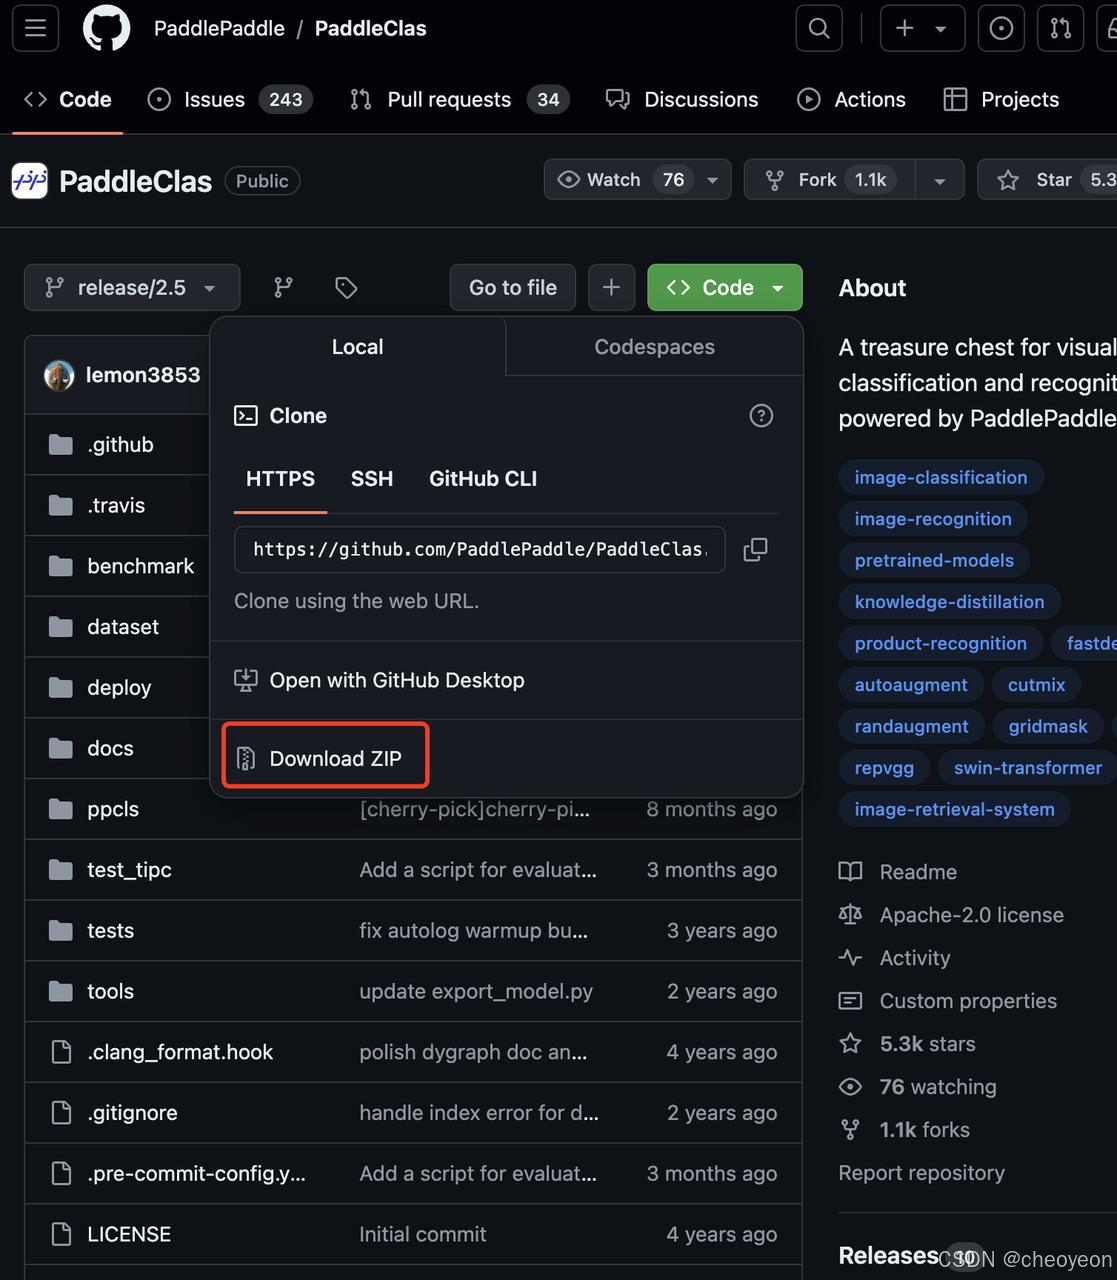This screenshot has width=1117, height=1280.
Task: Switch to the Issues tab
Action: (x=230, y=99)
